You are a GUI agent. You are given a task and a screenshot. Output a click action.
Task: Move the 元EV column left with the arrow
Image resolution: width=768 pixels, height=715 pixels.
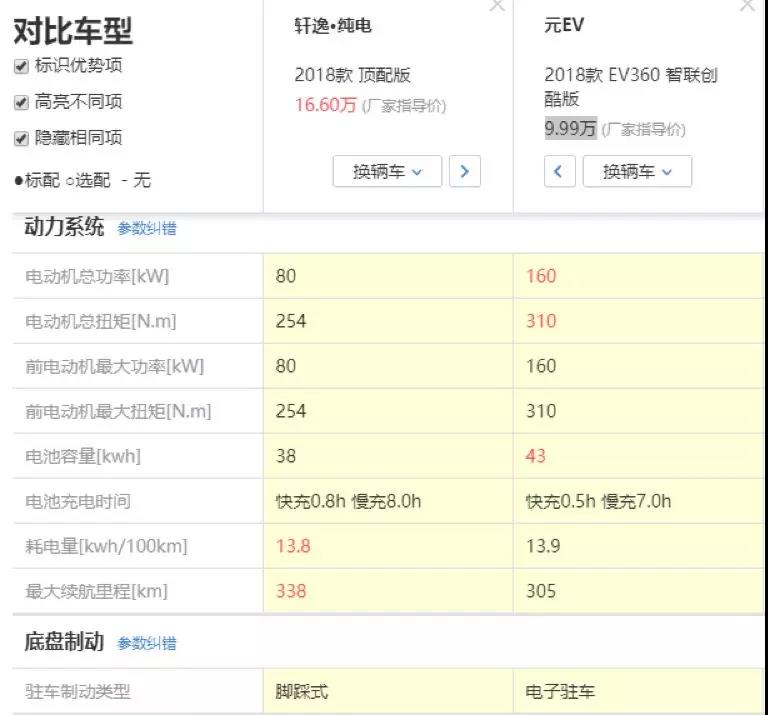click(x=559, y=171)
